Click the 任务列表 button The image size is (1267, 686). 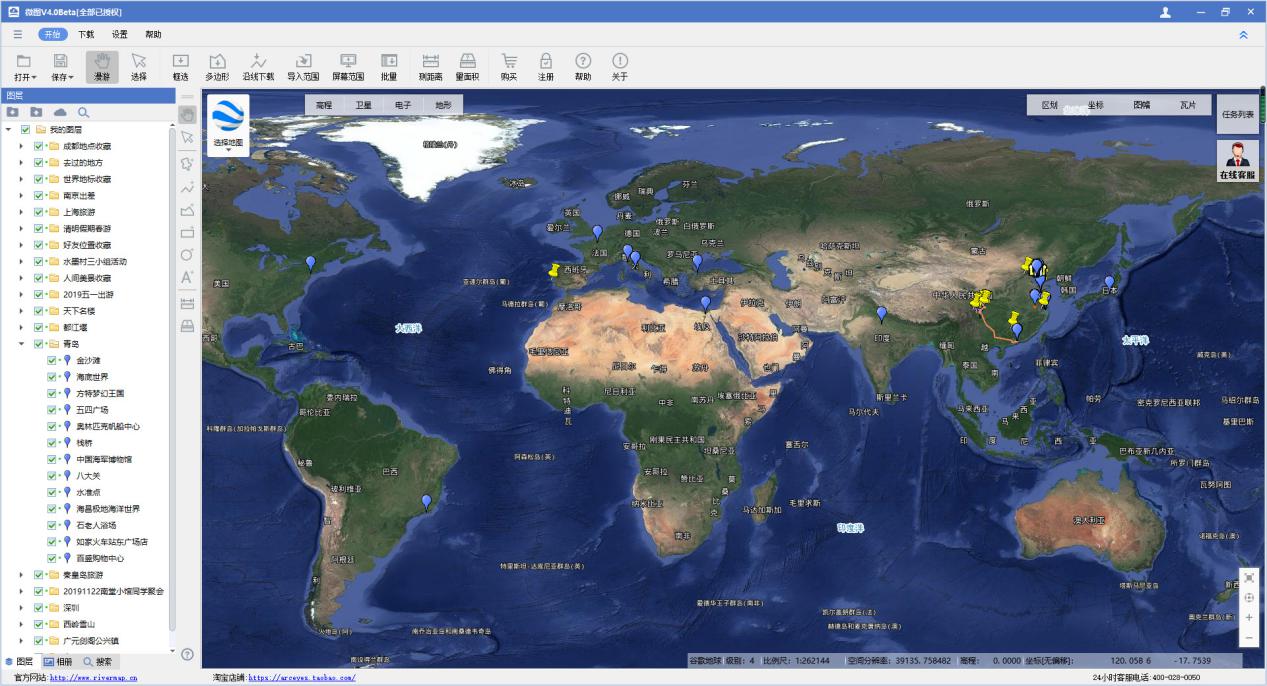pos(1237,115)
